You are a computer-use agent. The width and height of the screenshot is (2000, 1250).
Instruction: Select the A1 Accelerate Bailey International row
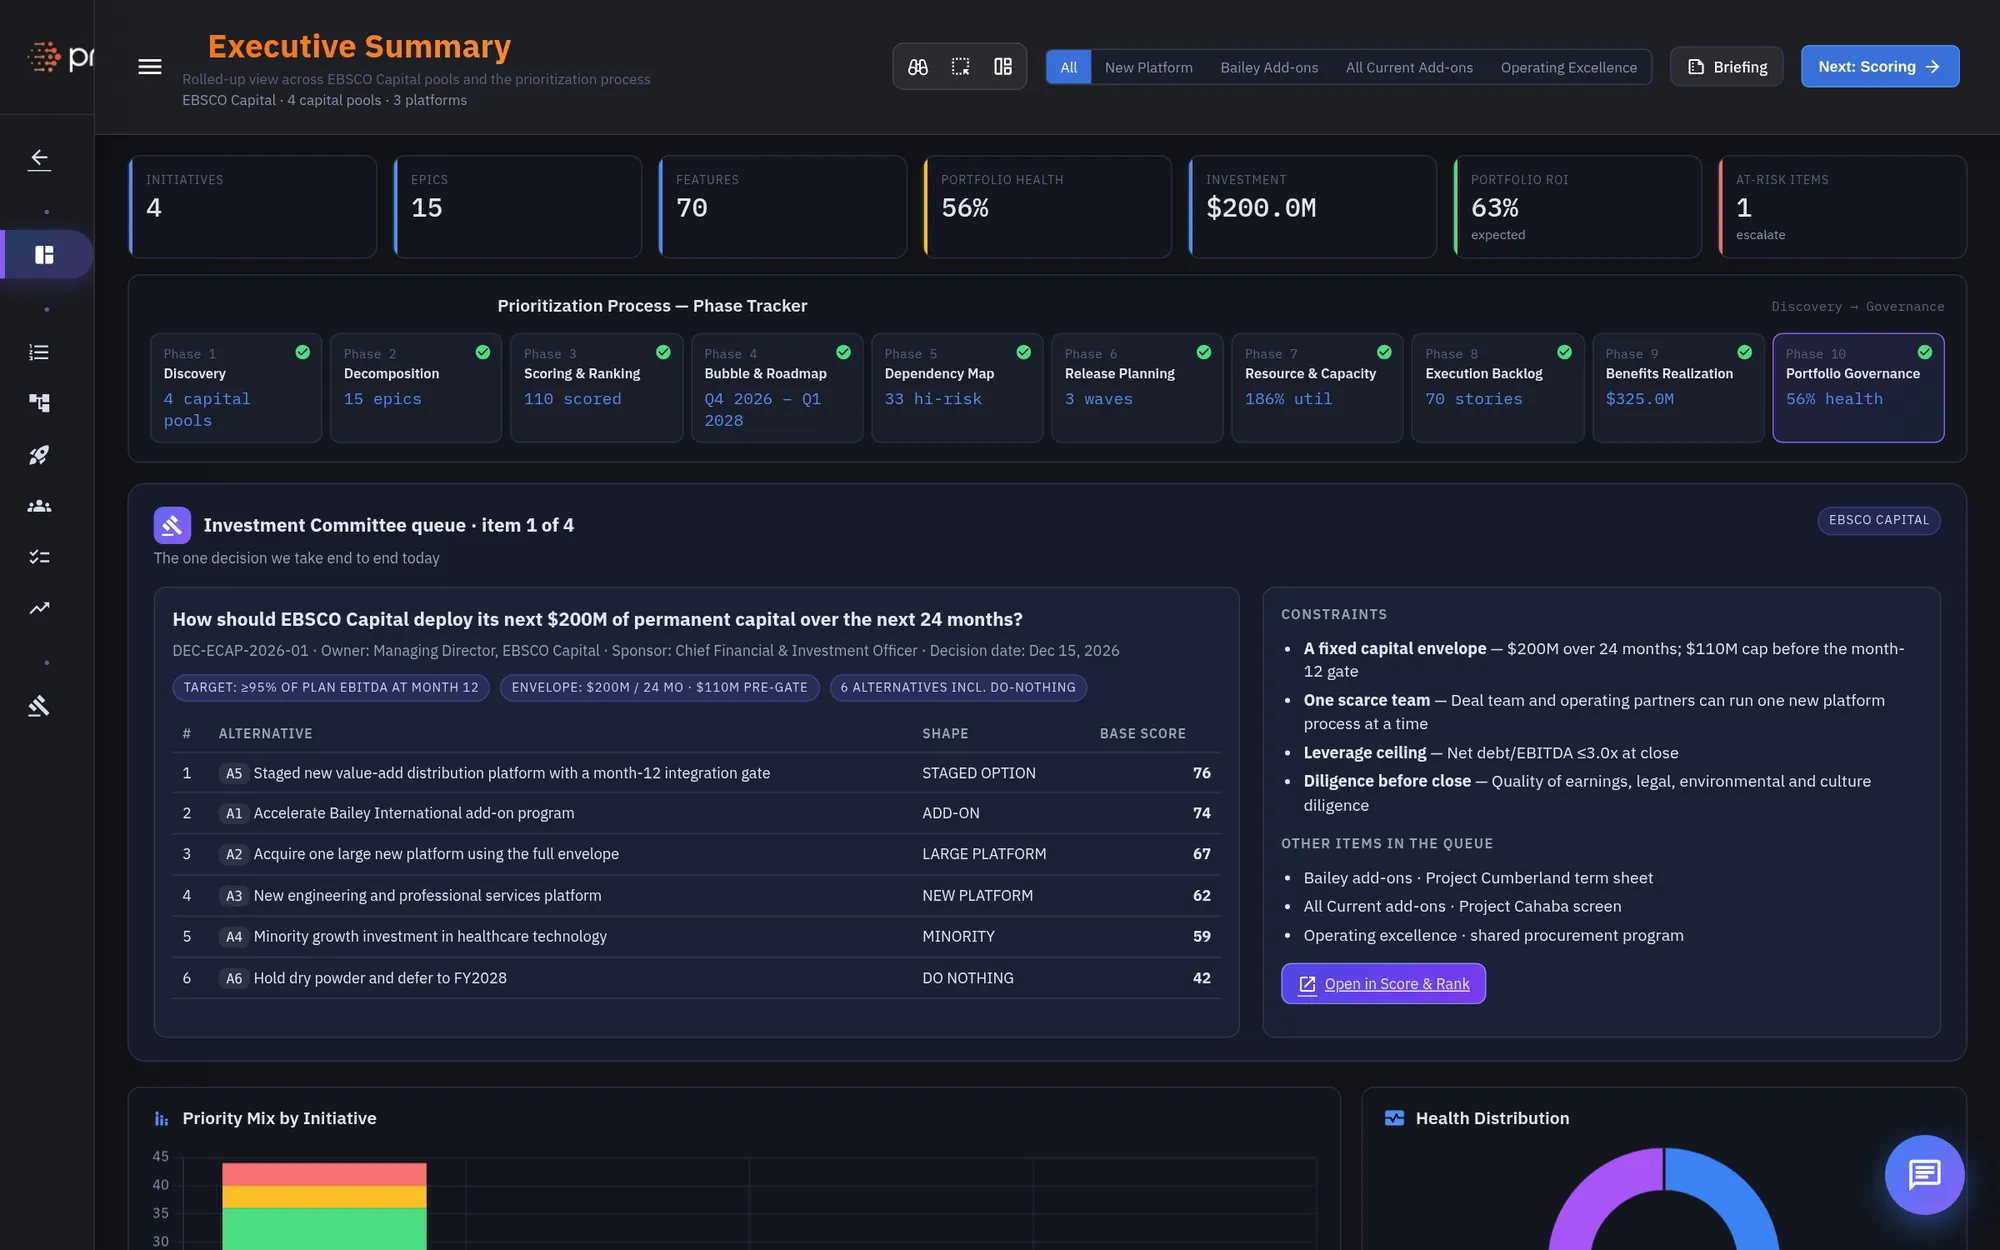click(696, 813)
